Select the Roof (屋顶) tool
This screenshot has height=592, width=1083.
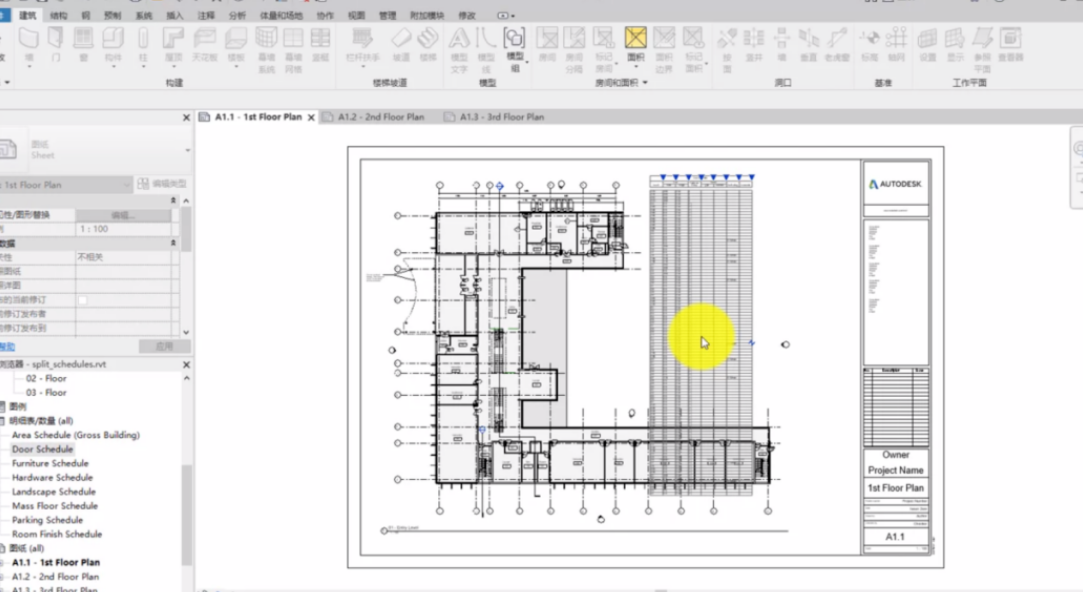pos(173,45)
